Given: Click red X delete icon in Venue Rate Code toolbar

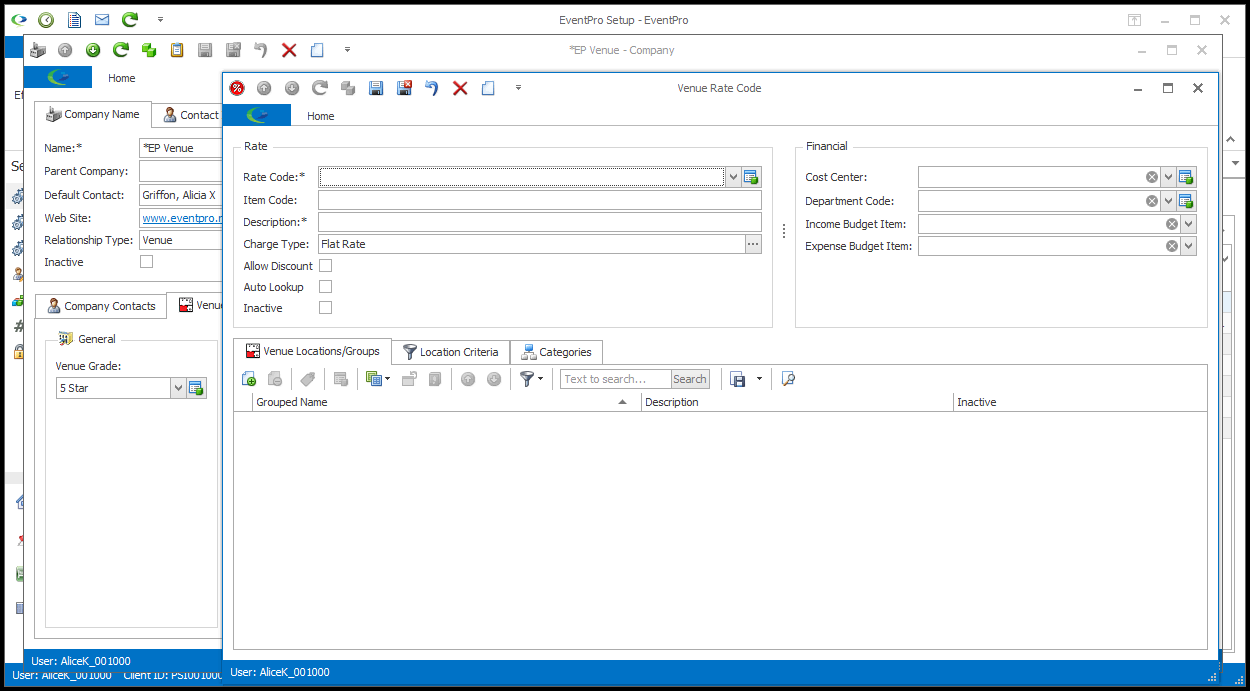Looking at the screenshot, I should (460, 88).
